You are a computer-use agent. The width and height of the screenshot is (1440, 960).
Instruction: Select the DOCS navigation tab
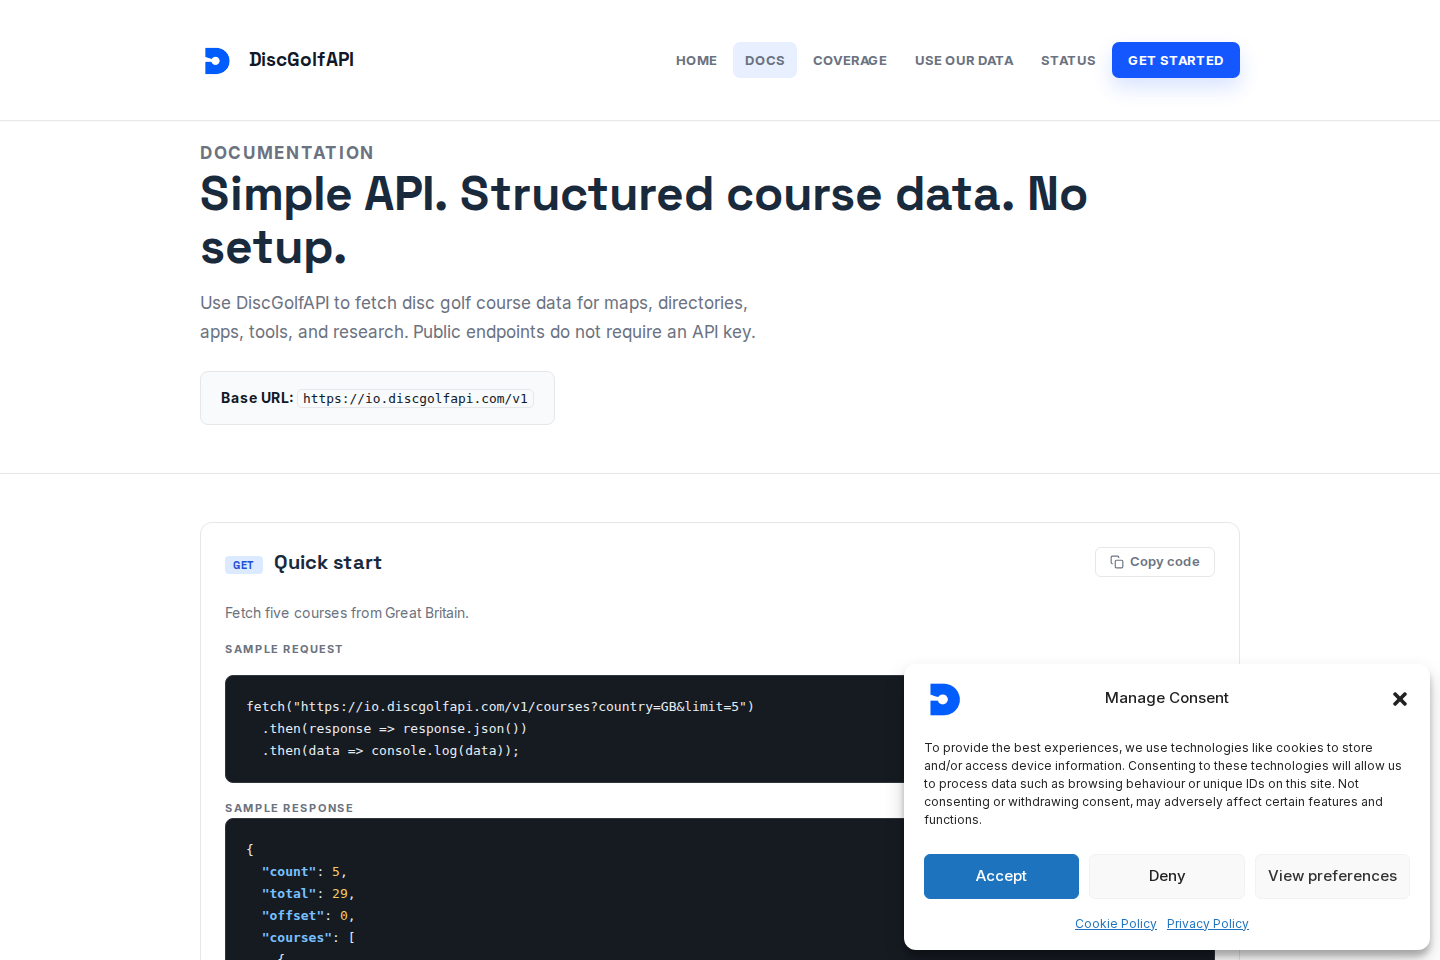click(x=765, y=60)
